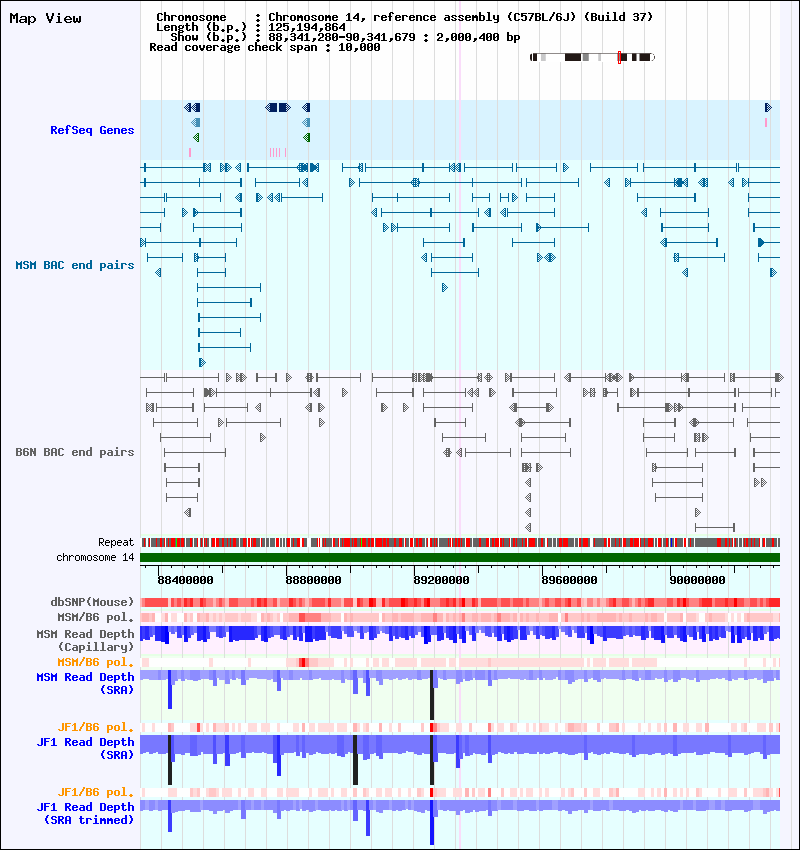Open the RefSeq Genes track link

point(92,130)
